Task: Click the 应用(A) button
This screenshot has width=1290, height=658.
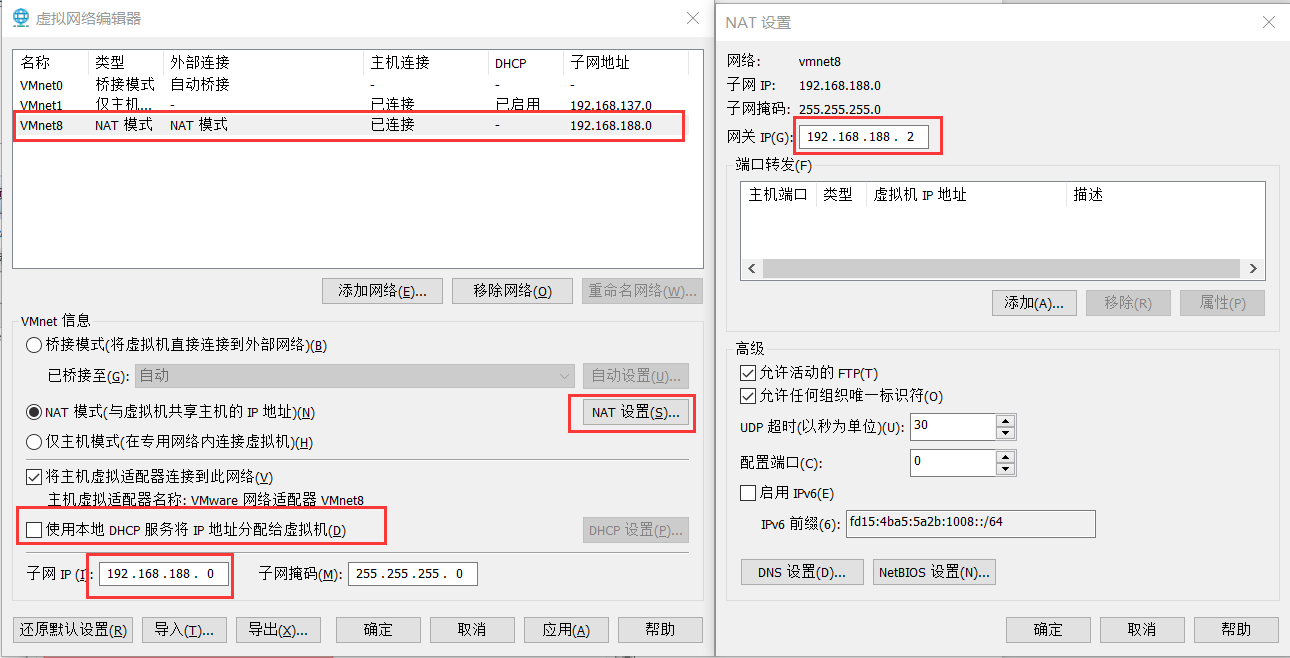Action: point(566,629)
